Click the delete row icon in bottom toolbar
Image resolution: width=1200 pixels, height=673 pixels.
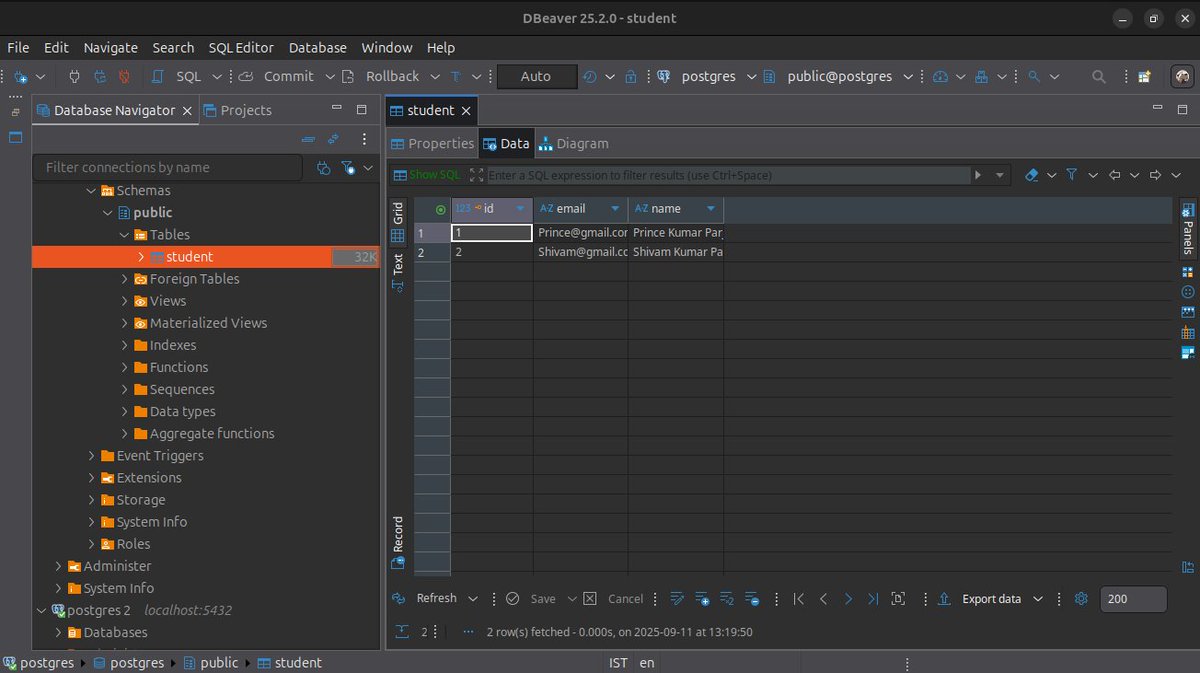pyautogui.click(x=752, y=599)
